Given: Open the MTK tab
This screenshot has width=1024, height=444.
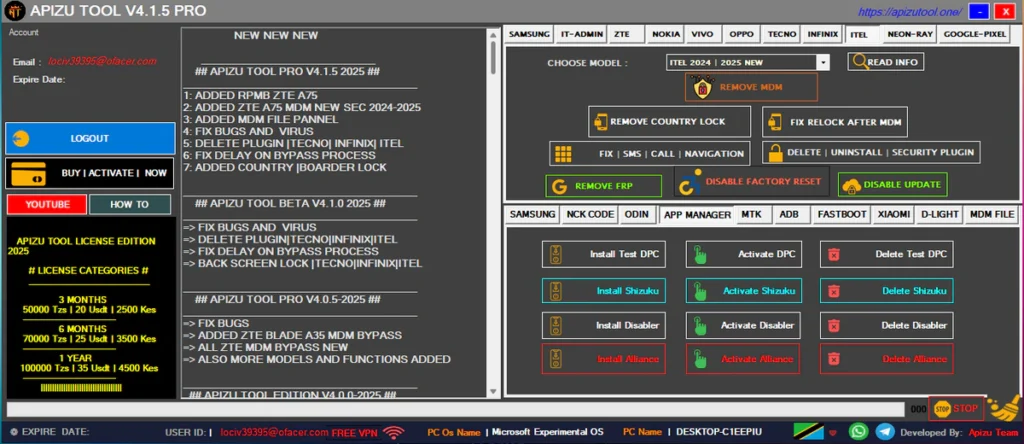Looking at the screenshot, I should point(752,214).
